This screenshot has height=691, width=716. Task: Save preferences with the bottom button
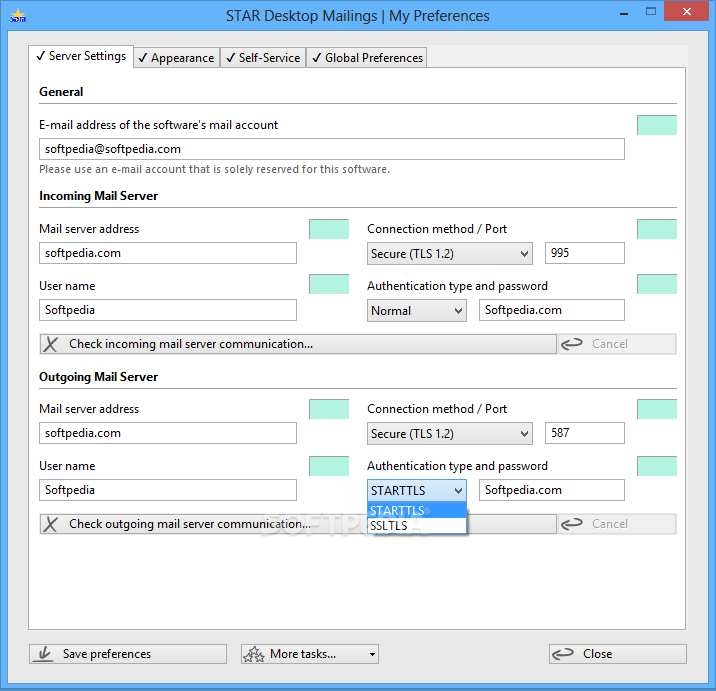pyautogui.click(x=128, y=654)
